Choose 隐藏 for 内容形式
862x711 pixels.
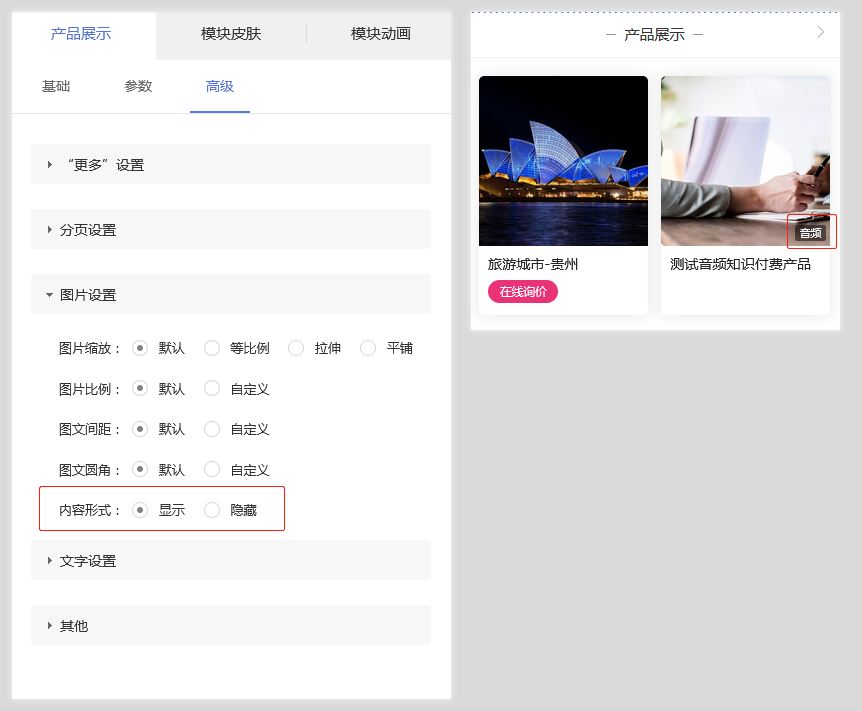click(212, 510)
